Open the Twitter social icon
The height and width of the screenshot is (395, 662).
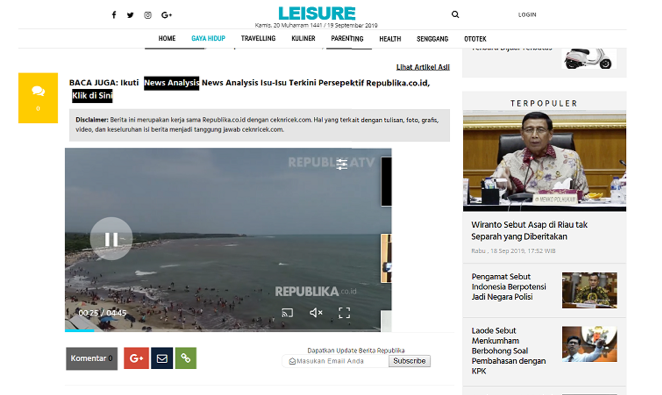(130, 15)
